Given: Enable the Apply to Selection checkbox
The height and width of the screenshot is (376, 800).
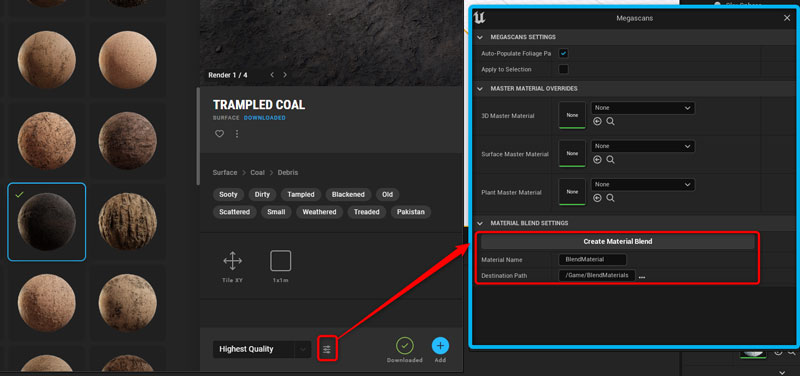Looking at the screenshot, I should pyautogui.click(x=564, y=69).
